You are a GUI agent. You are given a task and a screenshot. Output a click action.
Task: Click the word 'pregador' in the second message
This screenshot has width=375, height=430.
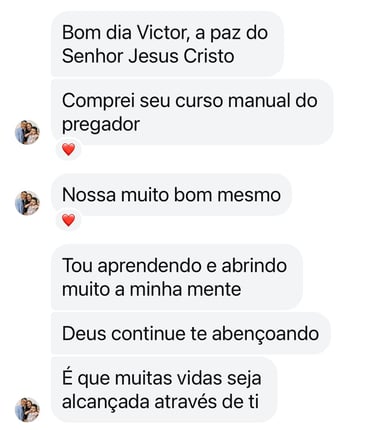coord(101,125)
